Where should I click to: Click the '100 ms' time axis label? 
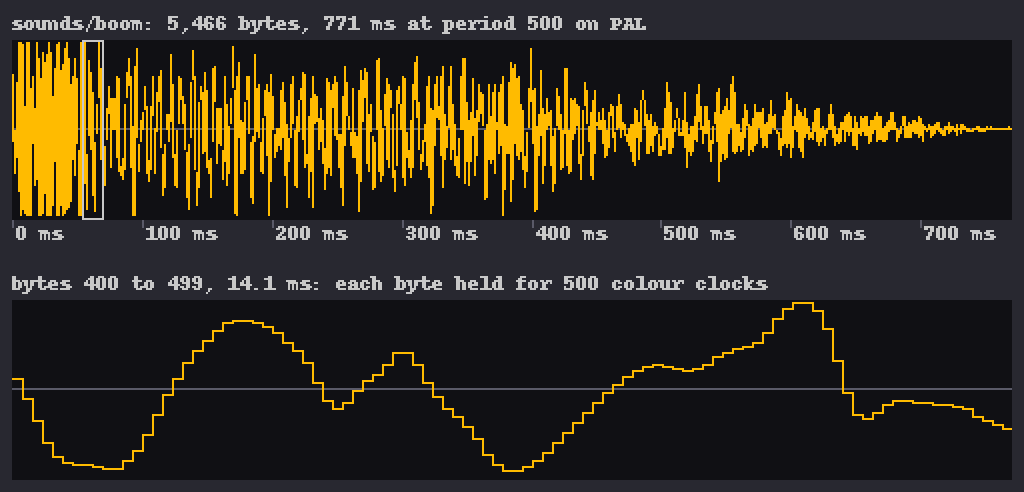(182, 233)
